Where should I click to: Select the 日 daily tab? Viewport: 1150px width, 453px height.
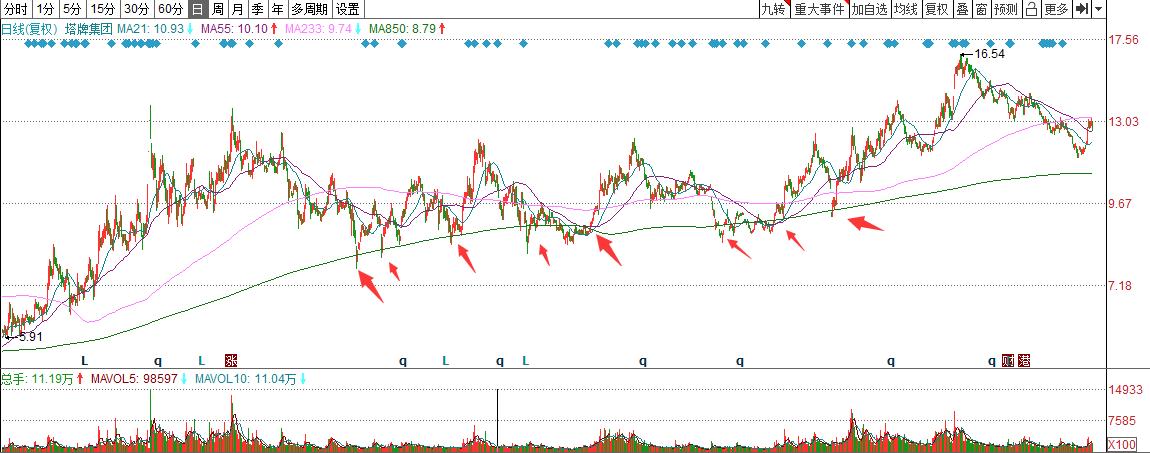[x=198, y=10]
